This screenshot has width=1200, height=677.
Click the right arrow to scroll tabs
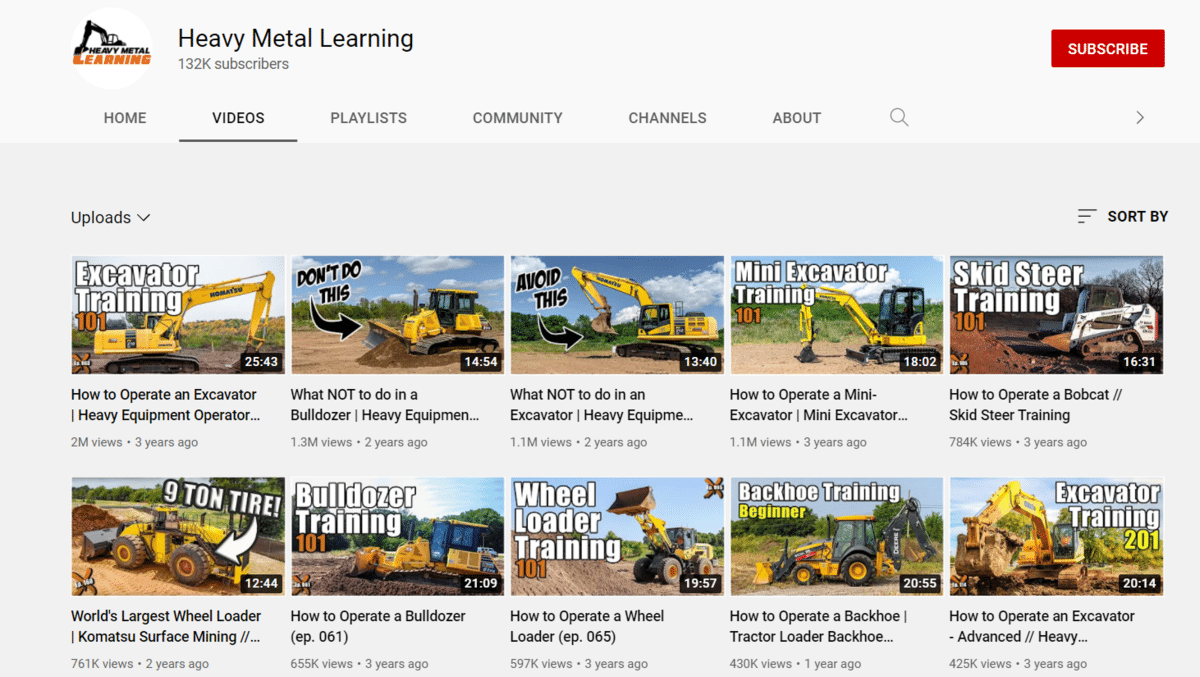[1139, 118]
